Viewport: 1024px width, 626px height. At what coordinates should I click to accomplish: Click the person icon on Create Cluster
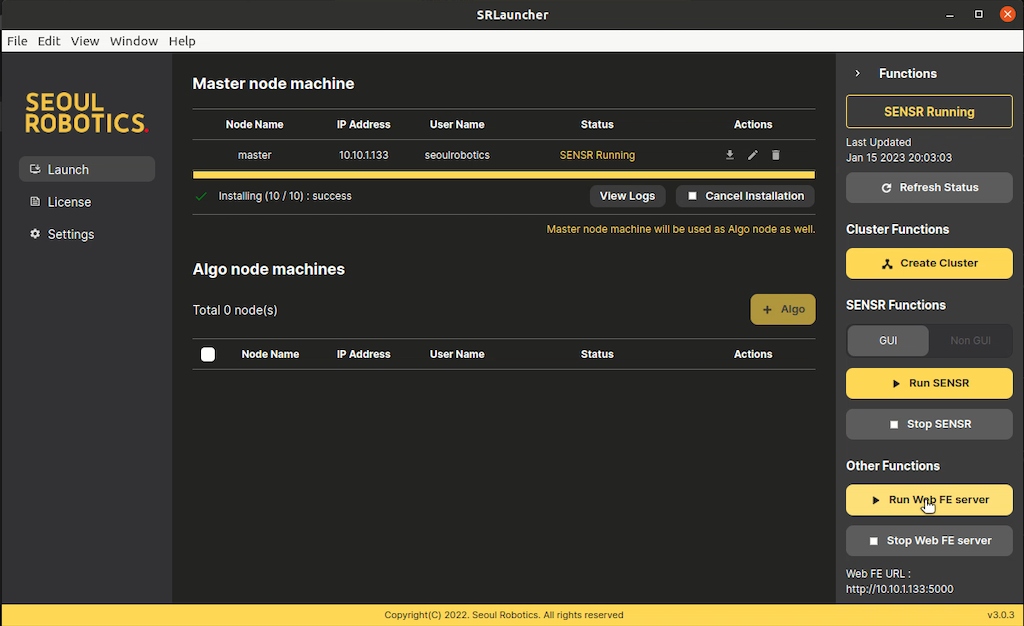pos(889,263)
